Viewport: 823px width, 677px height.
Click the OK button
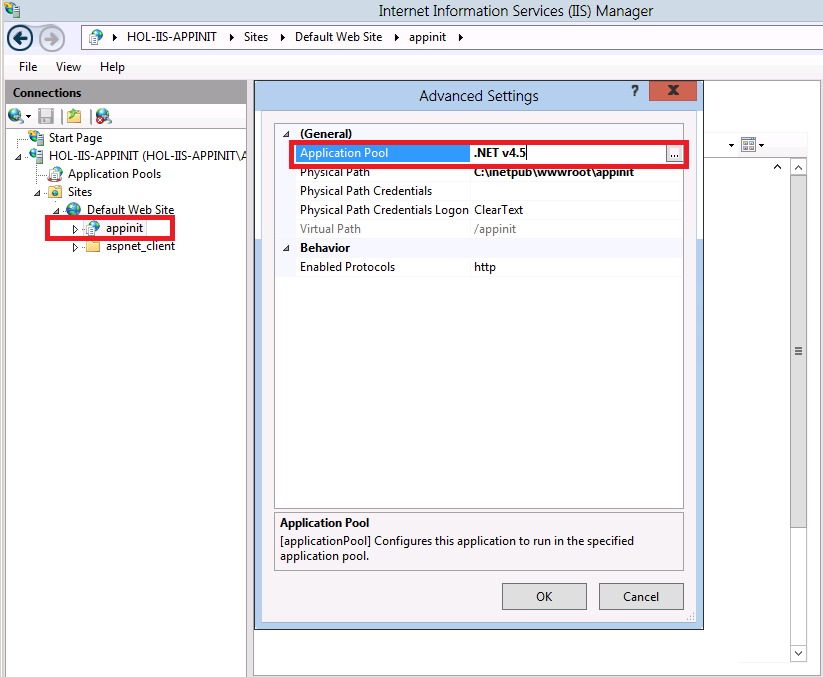544,596
